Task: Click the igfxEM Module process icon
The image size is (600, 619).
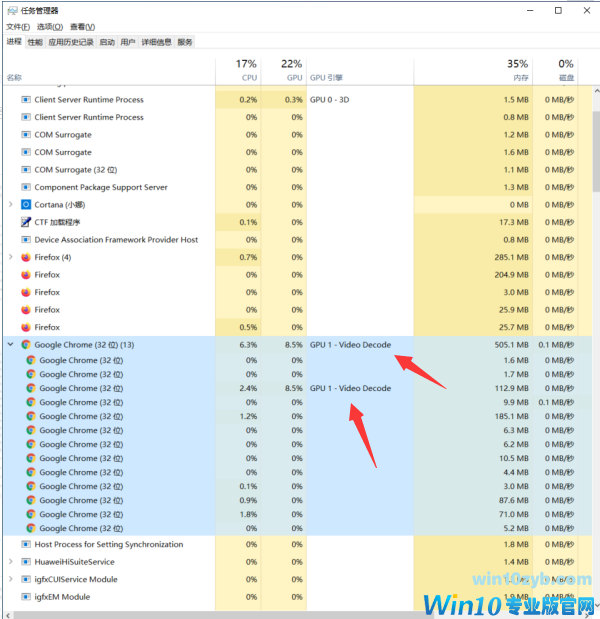Action: coord(26,596)
